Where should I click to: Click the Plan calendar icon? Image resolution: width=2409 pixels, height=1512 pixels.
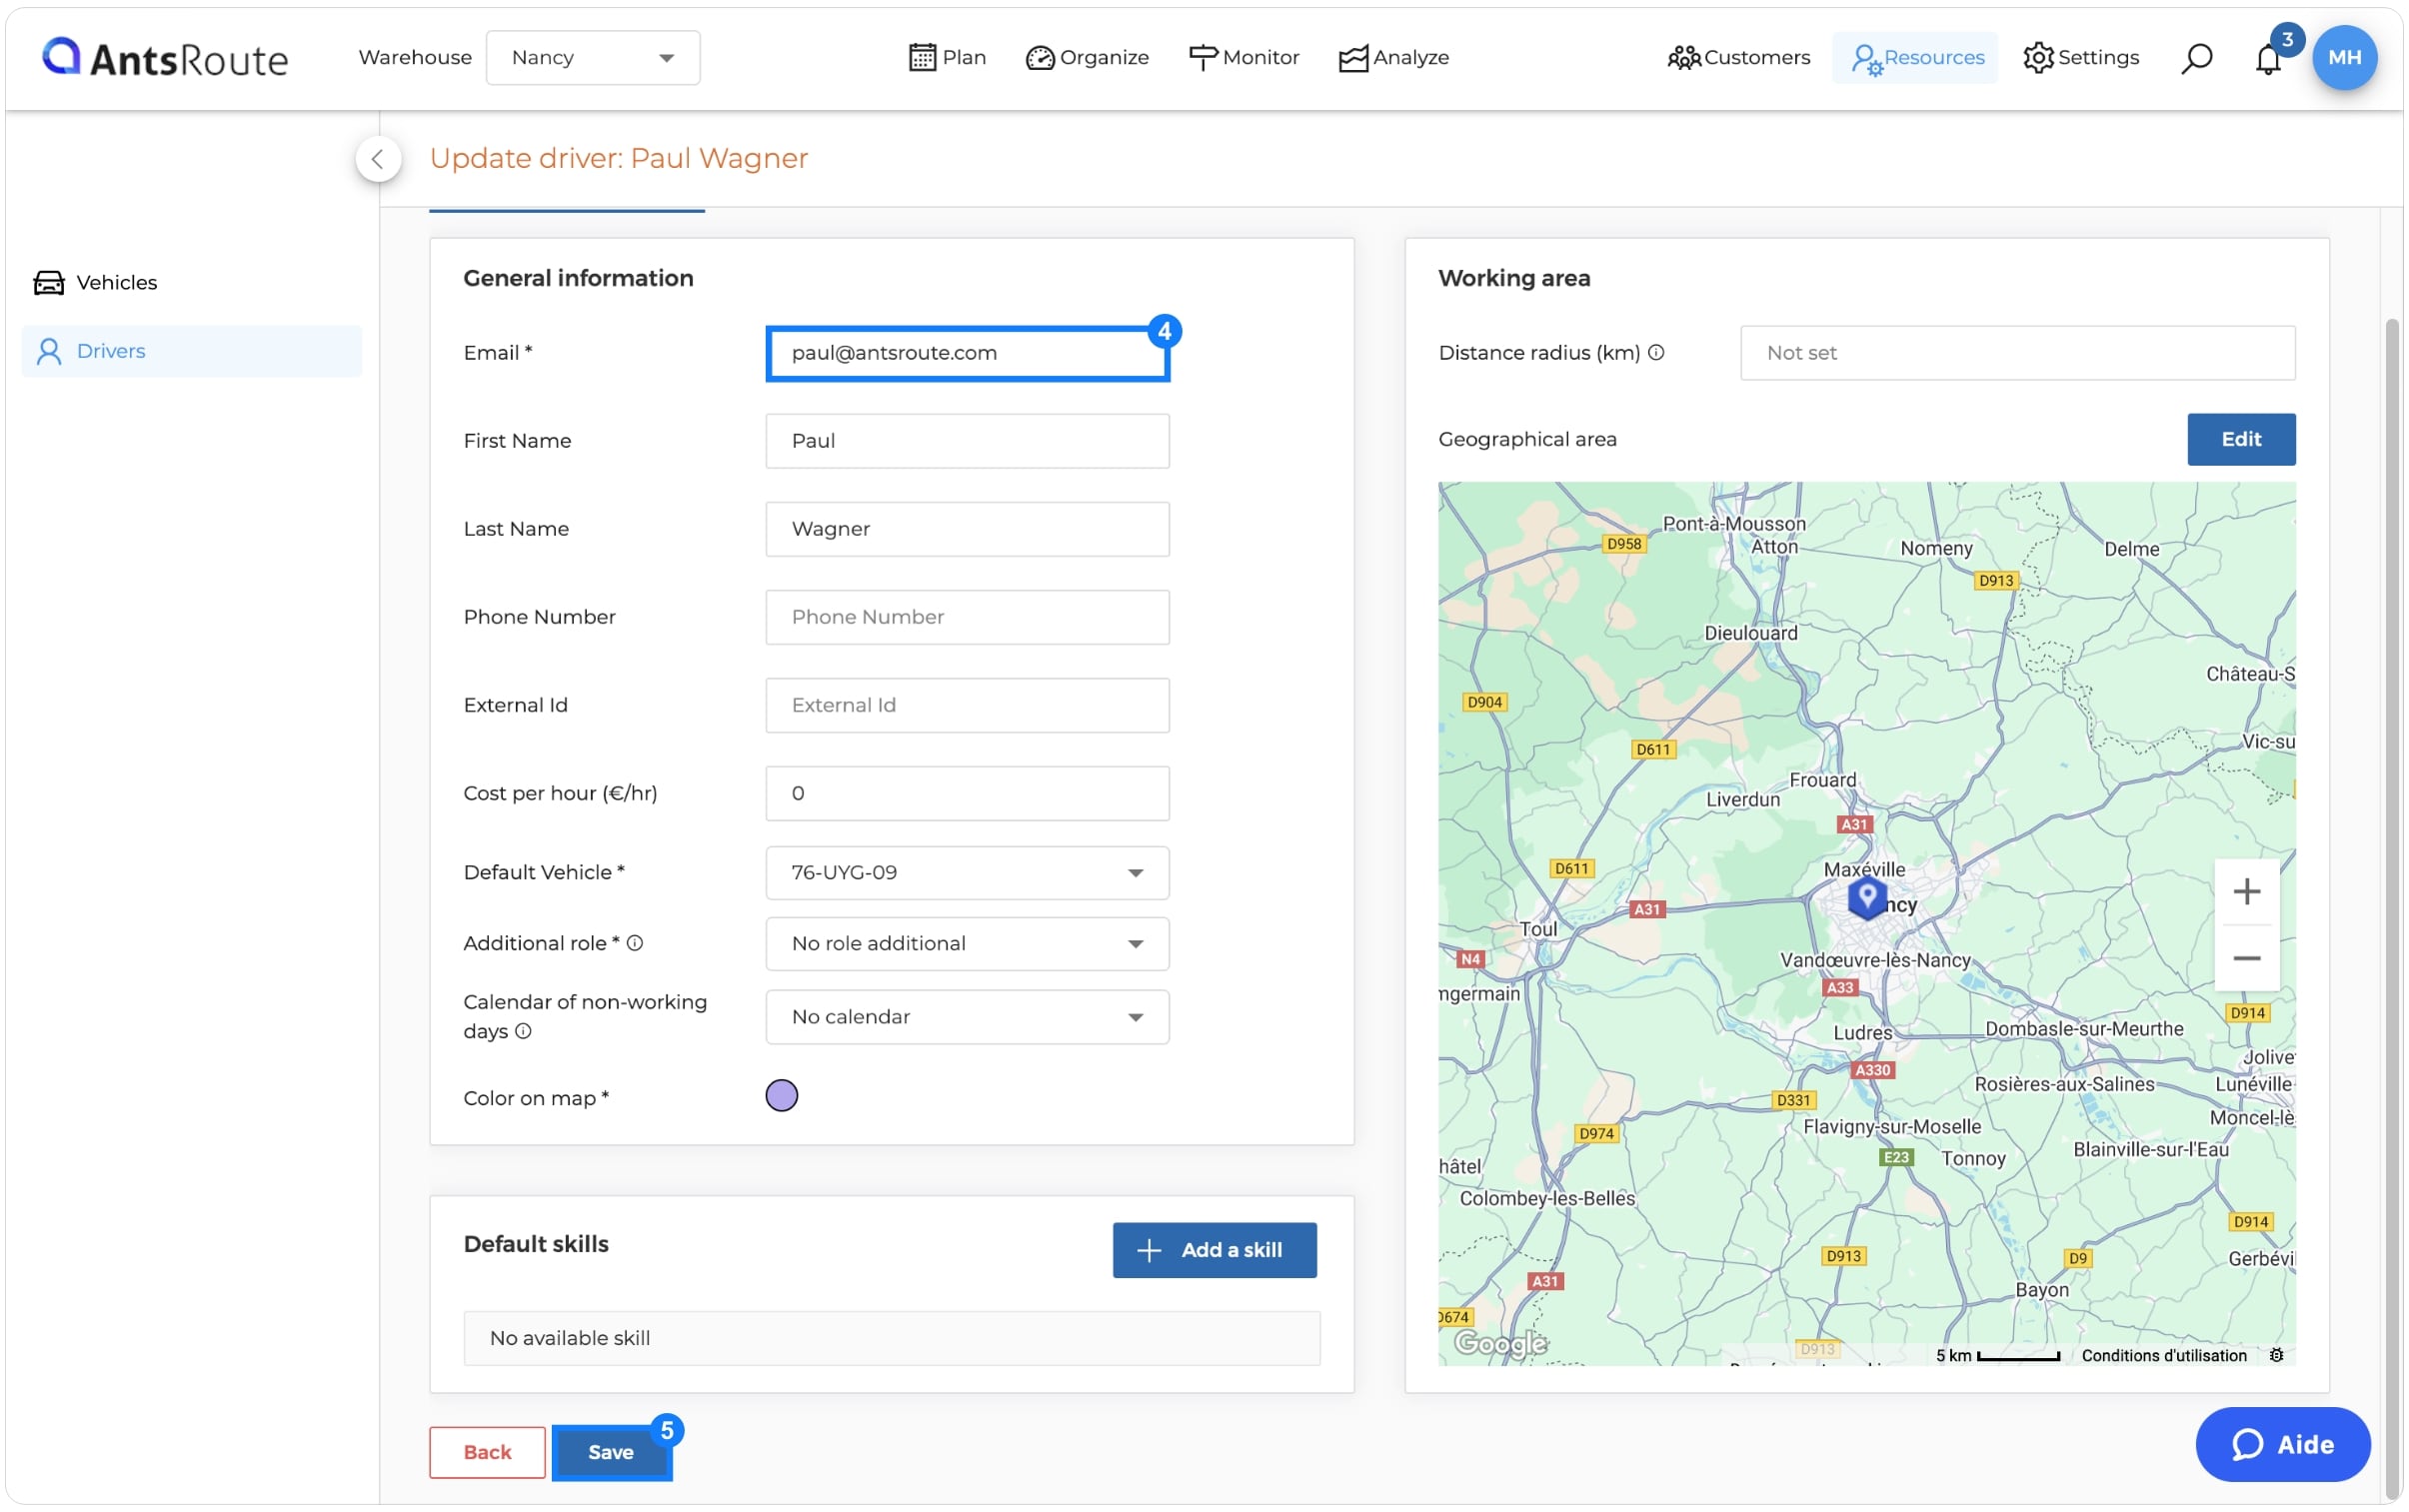[x=922, y=58]
